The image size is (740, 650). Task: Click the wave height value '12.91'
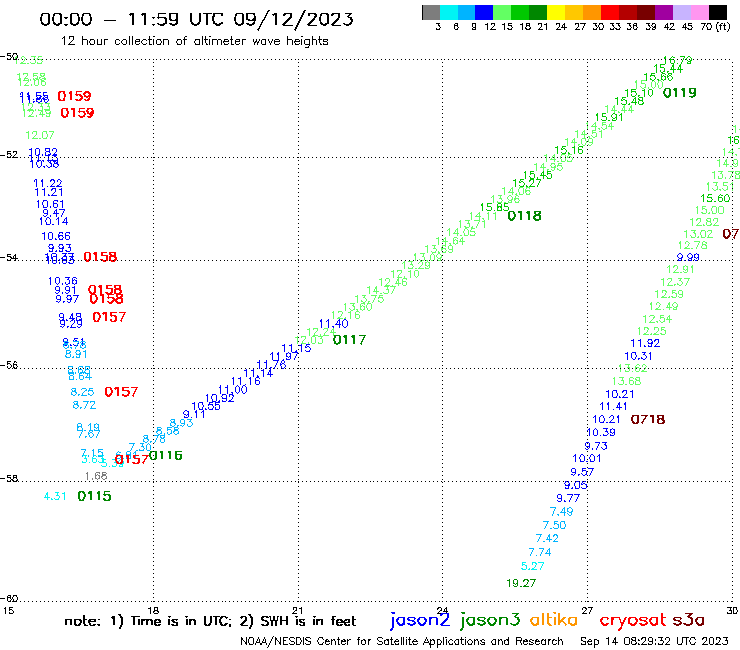[680, 270]
